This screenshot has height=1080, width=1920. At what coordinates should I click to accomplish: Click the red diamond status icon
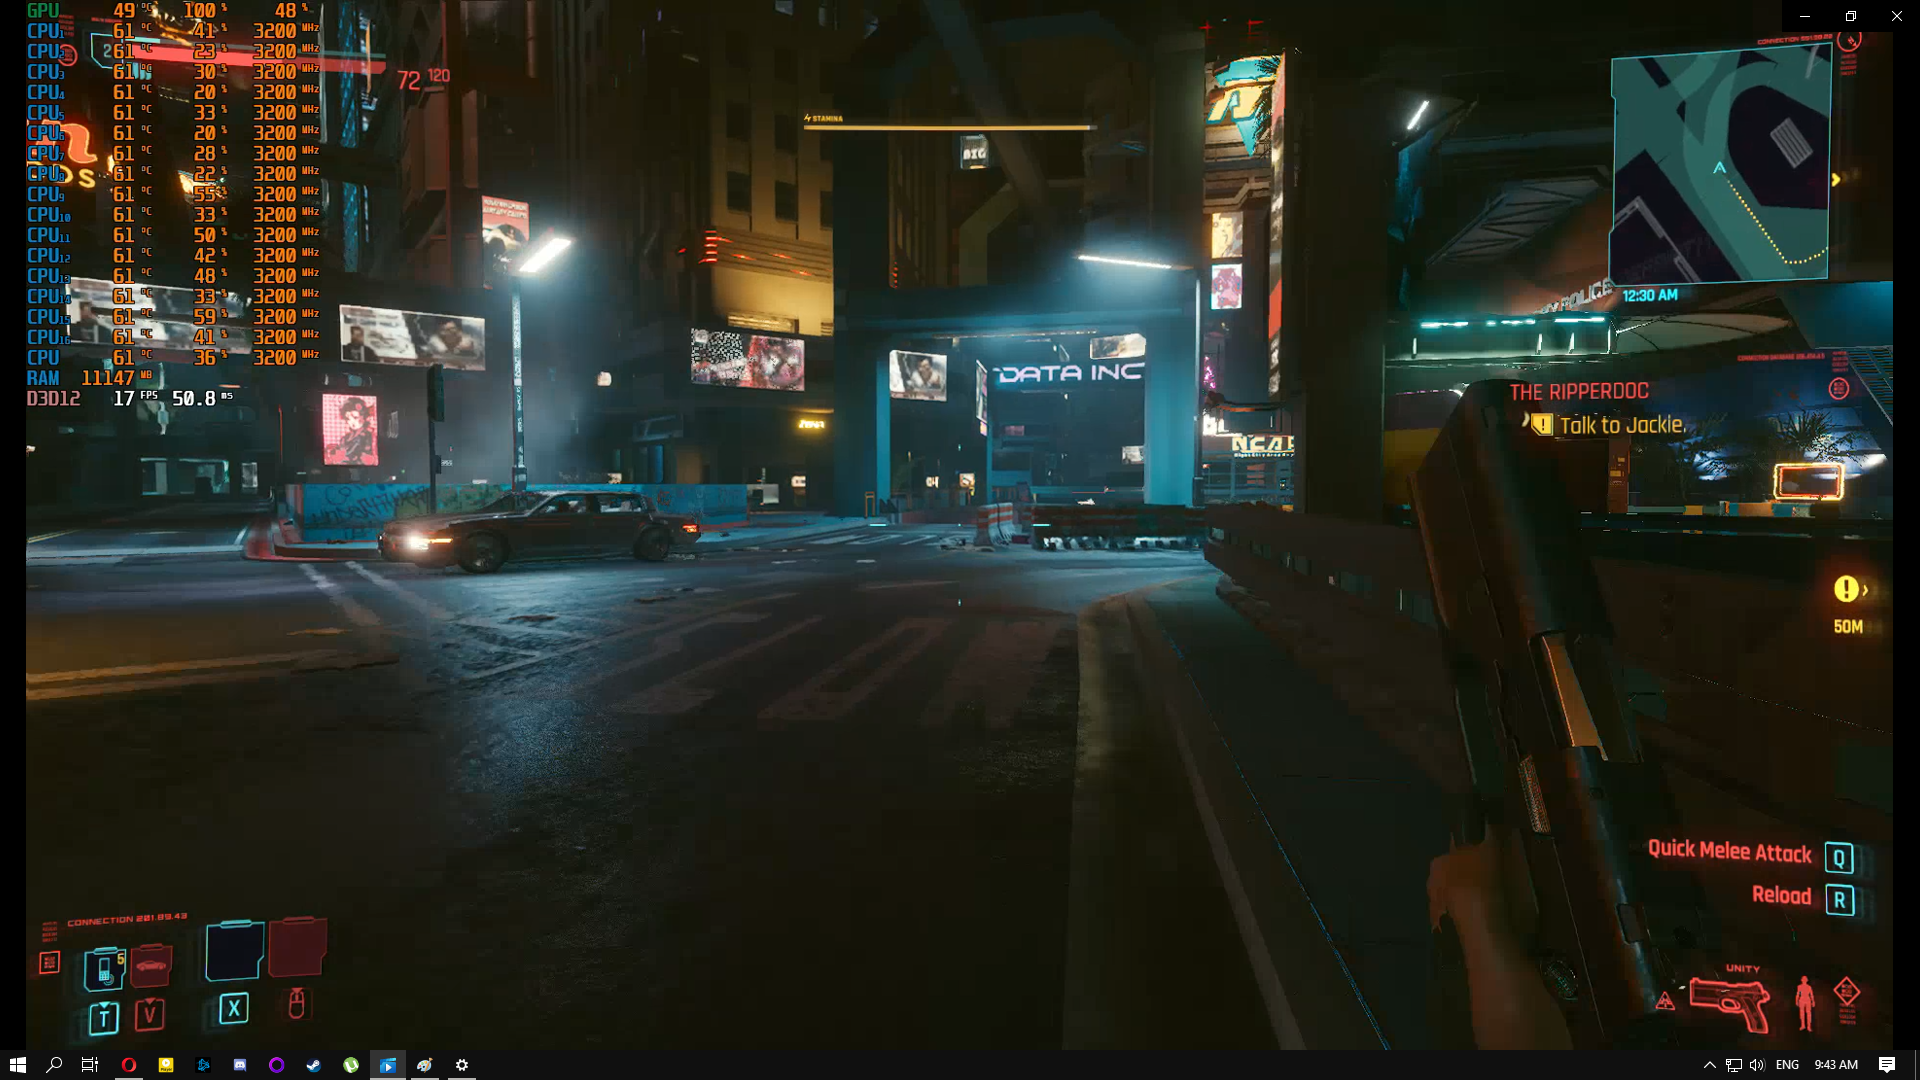(1846, 993)
